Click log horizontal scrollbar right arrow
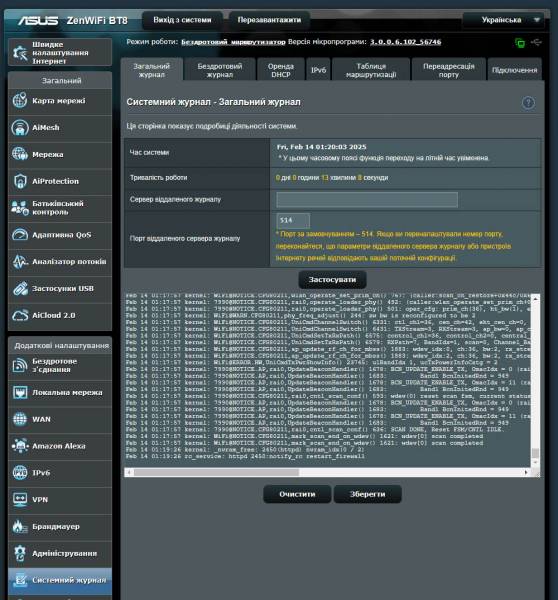 click(526, 473)
